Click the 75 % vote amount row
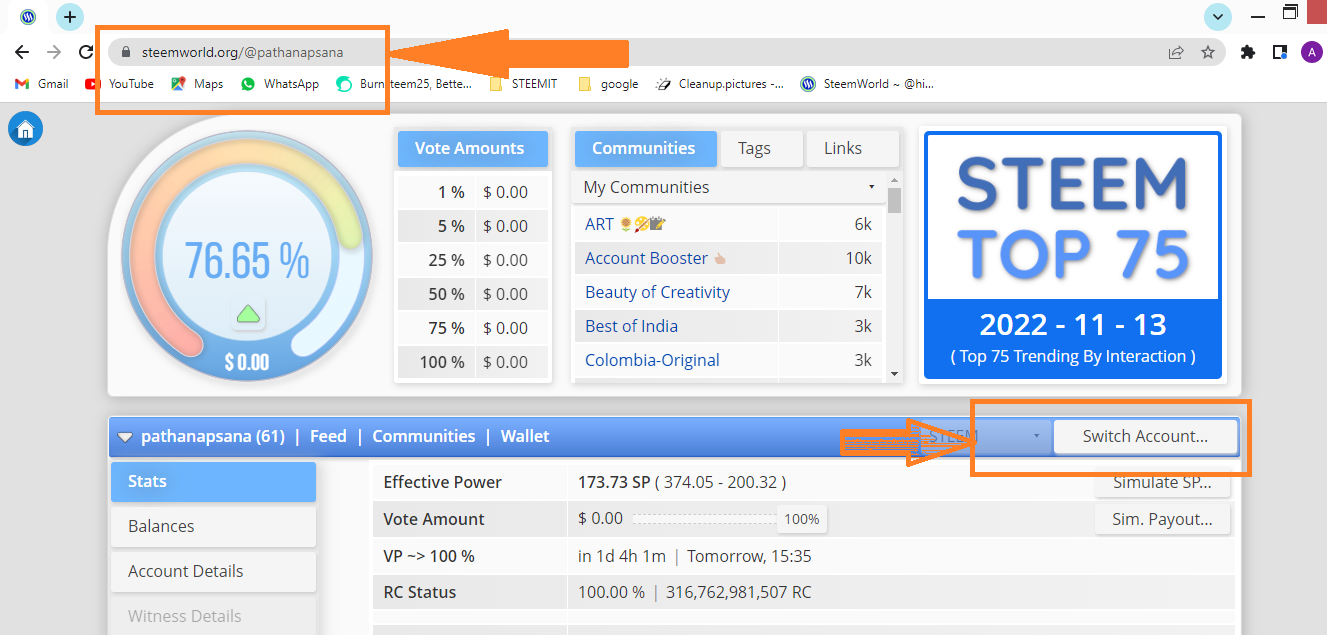Image resolution: width=1327 pixels, height=635 pixels. 473,328
